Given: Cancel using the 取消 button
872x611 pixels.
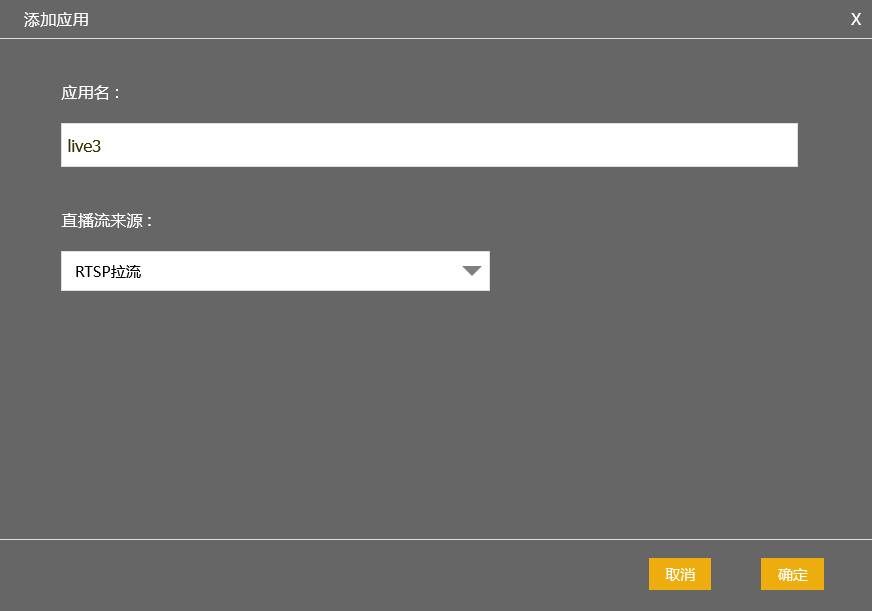Looking at the screenshot, I should (680, 574).
